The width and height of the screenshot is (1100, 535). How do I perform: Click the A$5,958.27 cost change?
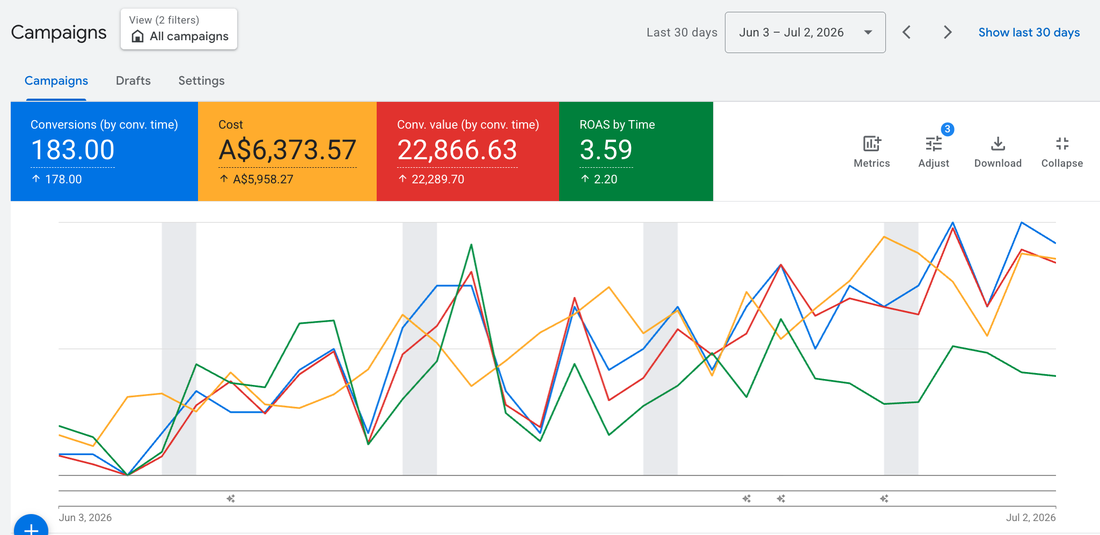coord(265,180)
